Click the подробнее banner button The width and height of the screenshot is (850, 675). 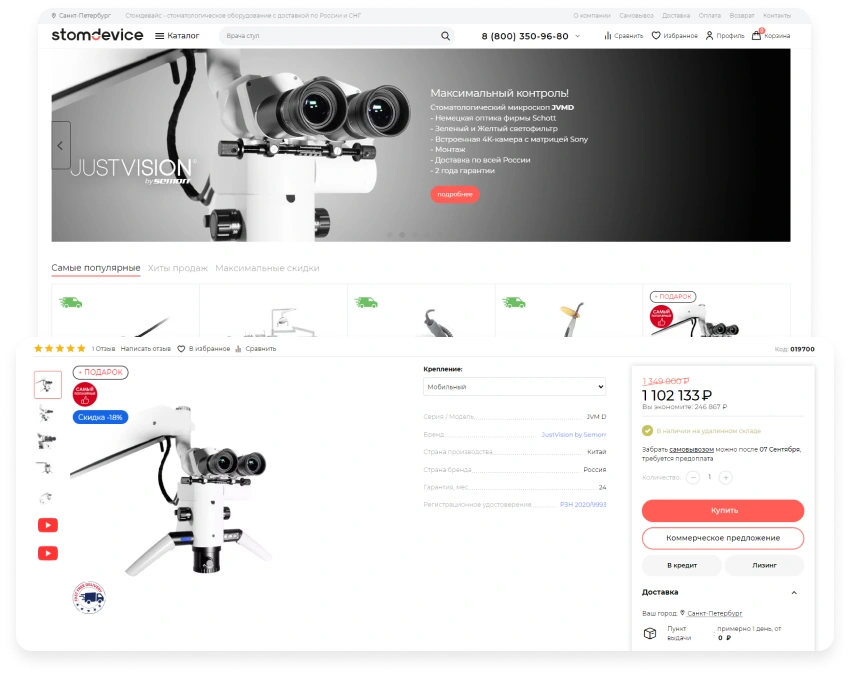(455, 194)
